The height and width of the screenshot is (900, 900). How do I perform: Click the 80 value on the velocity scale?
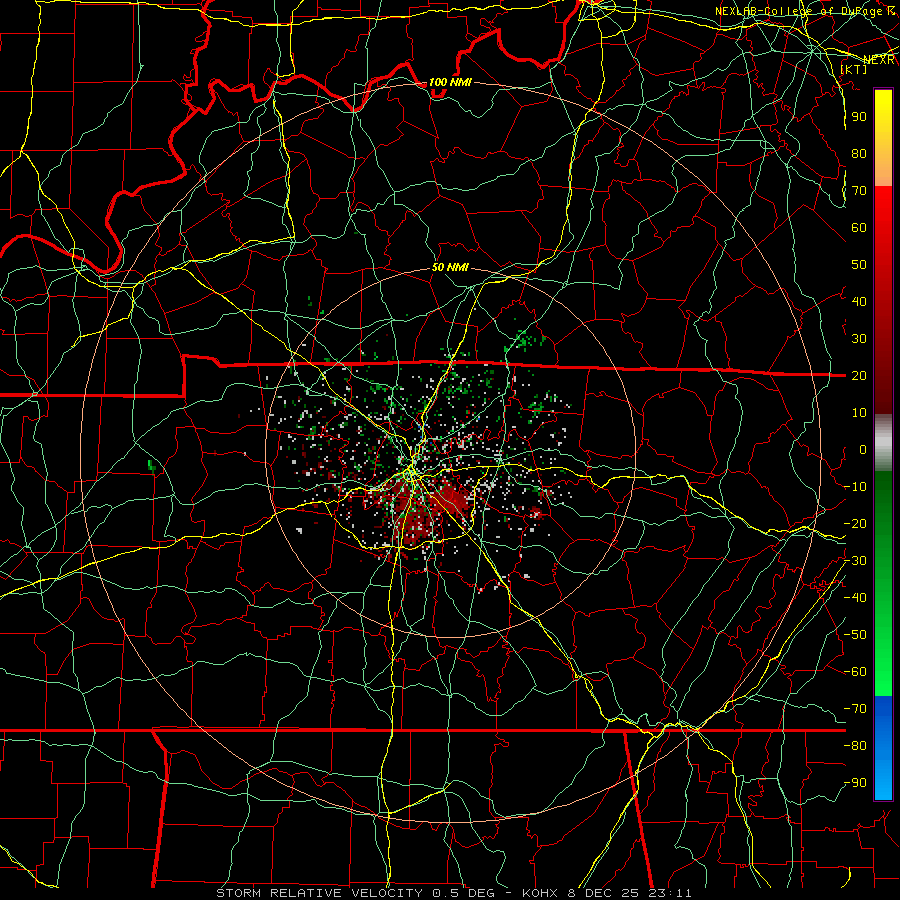[x=859, y=154]
